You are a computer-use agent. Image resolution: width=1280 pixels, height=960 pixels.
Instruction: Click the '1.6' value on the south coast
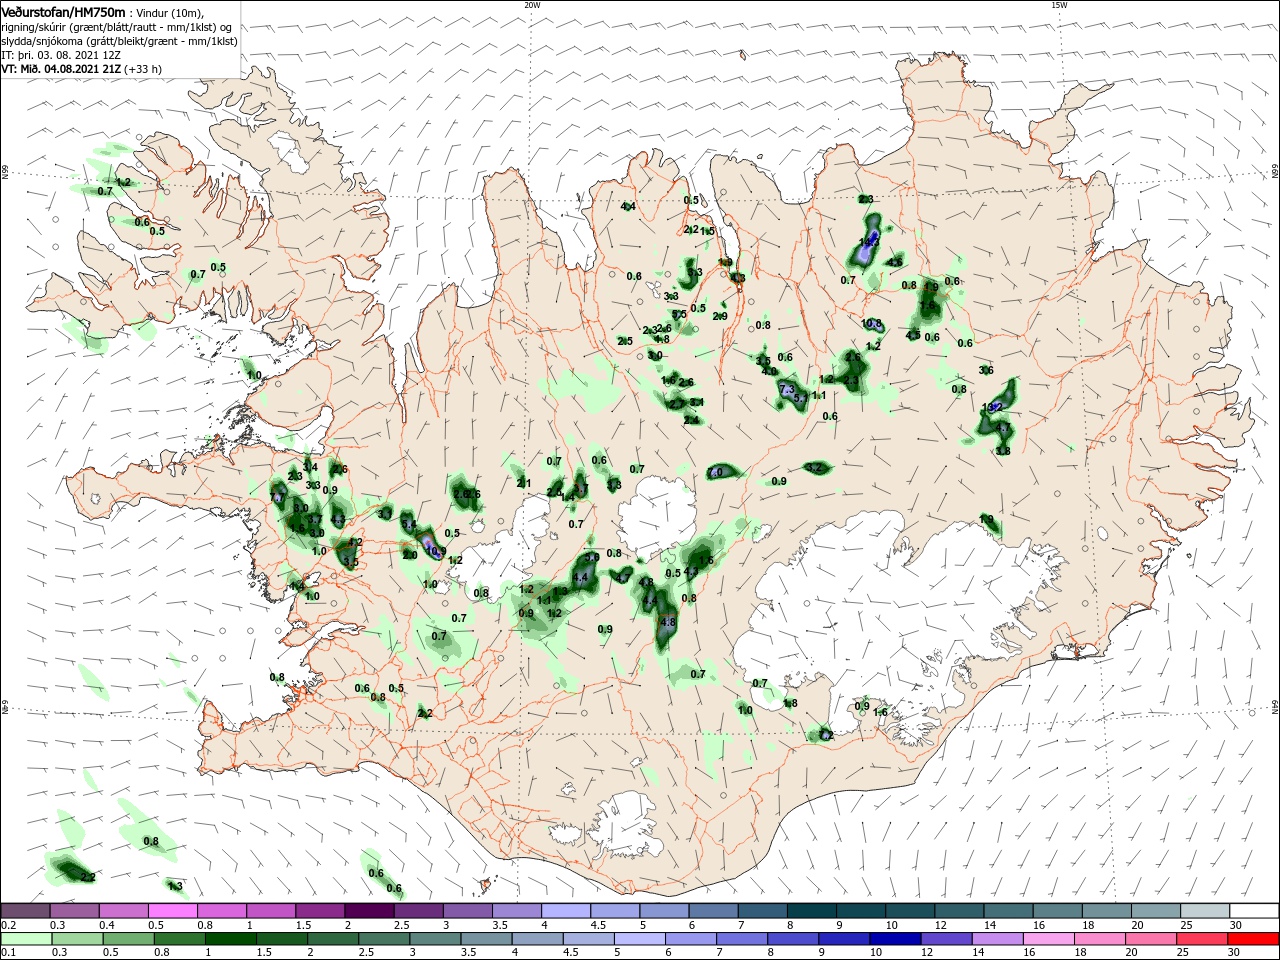(880, 712)
